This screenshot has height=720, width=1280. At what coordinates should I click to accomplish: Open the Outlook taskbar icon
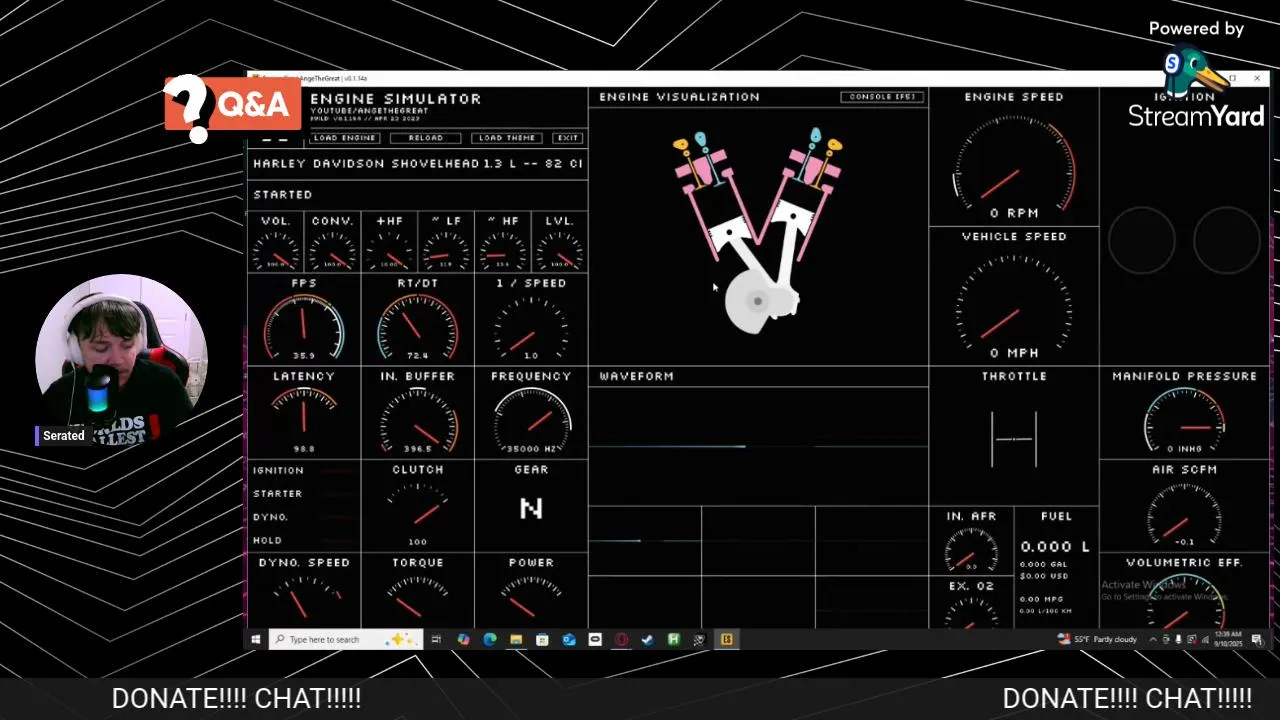pyautogui.click(x=569, y=640)
